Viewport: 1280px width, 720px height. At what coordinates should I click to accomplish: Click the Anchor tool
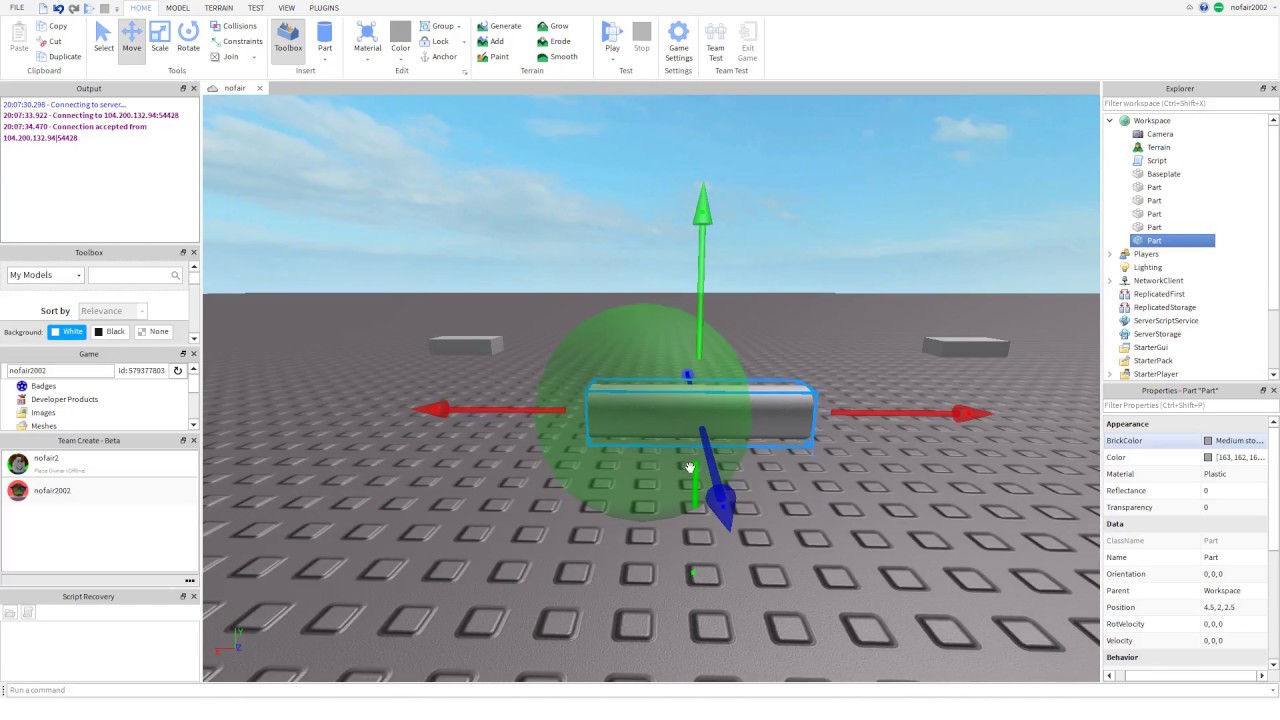(x=438, y=57)
